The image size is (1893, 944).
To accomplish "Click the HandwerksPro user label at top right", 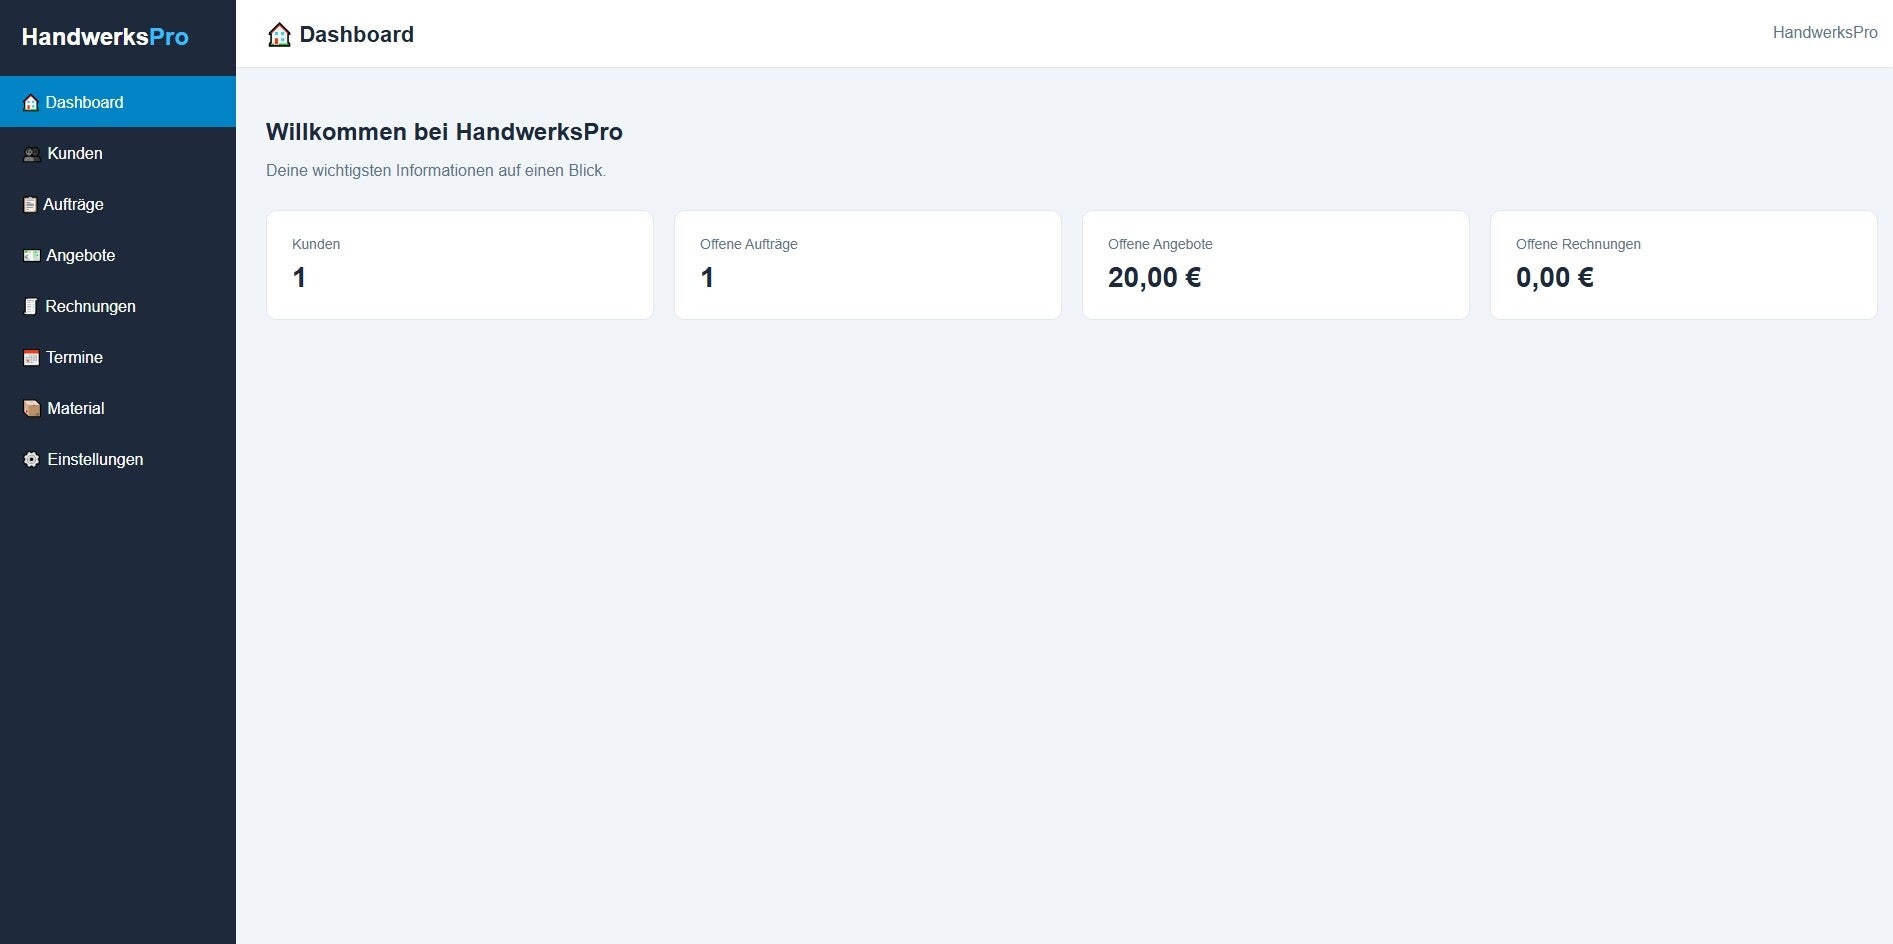I will pyautogui.click(x=1825, y=33).
